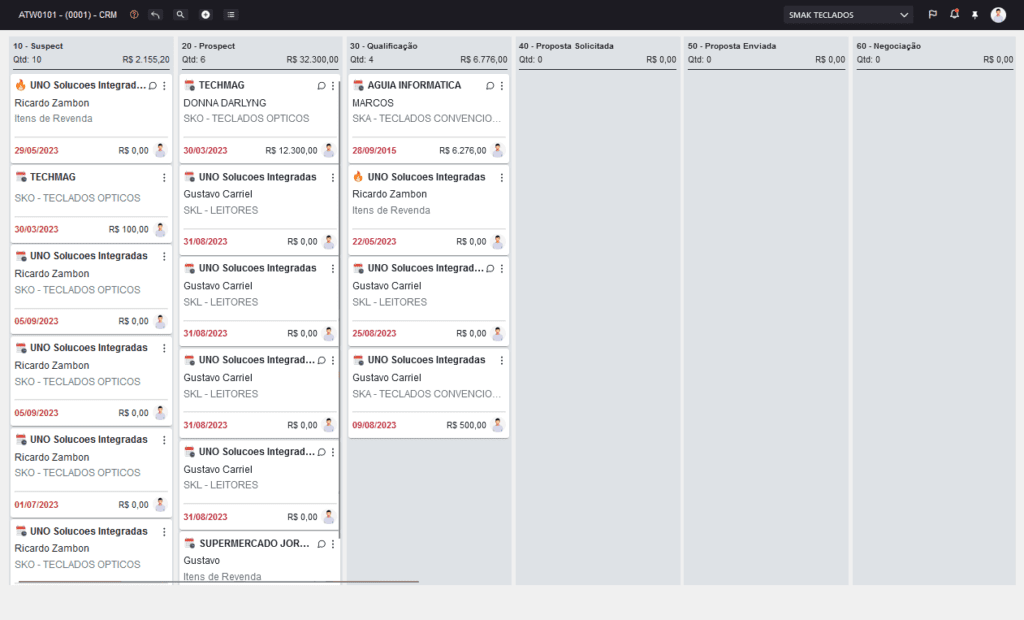
Task: Open kebab menu on 22/05/2023 card
Action: (502, 178)
